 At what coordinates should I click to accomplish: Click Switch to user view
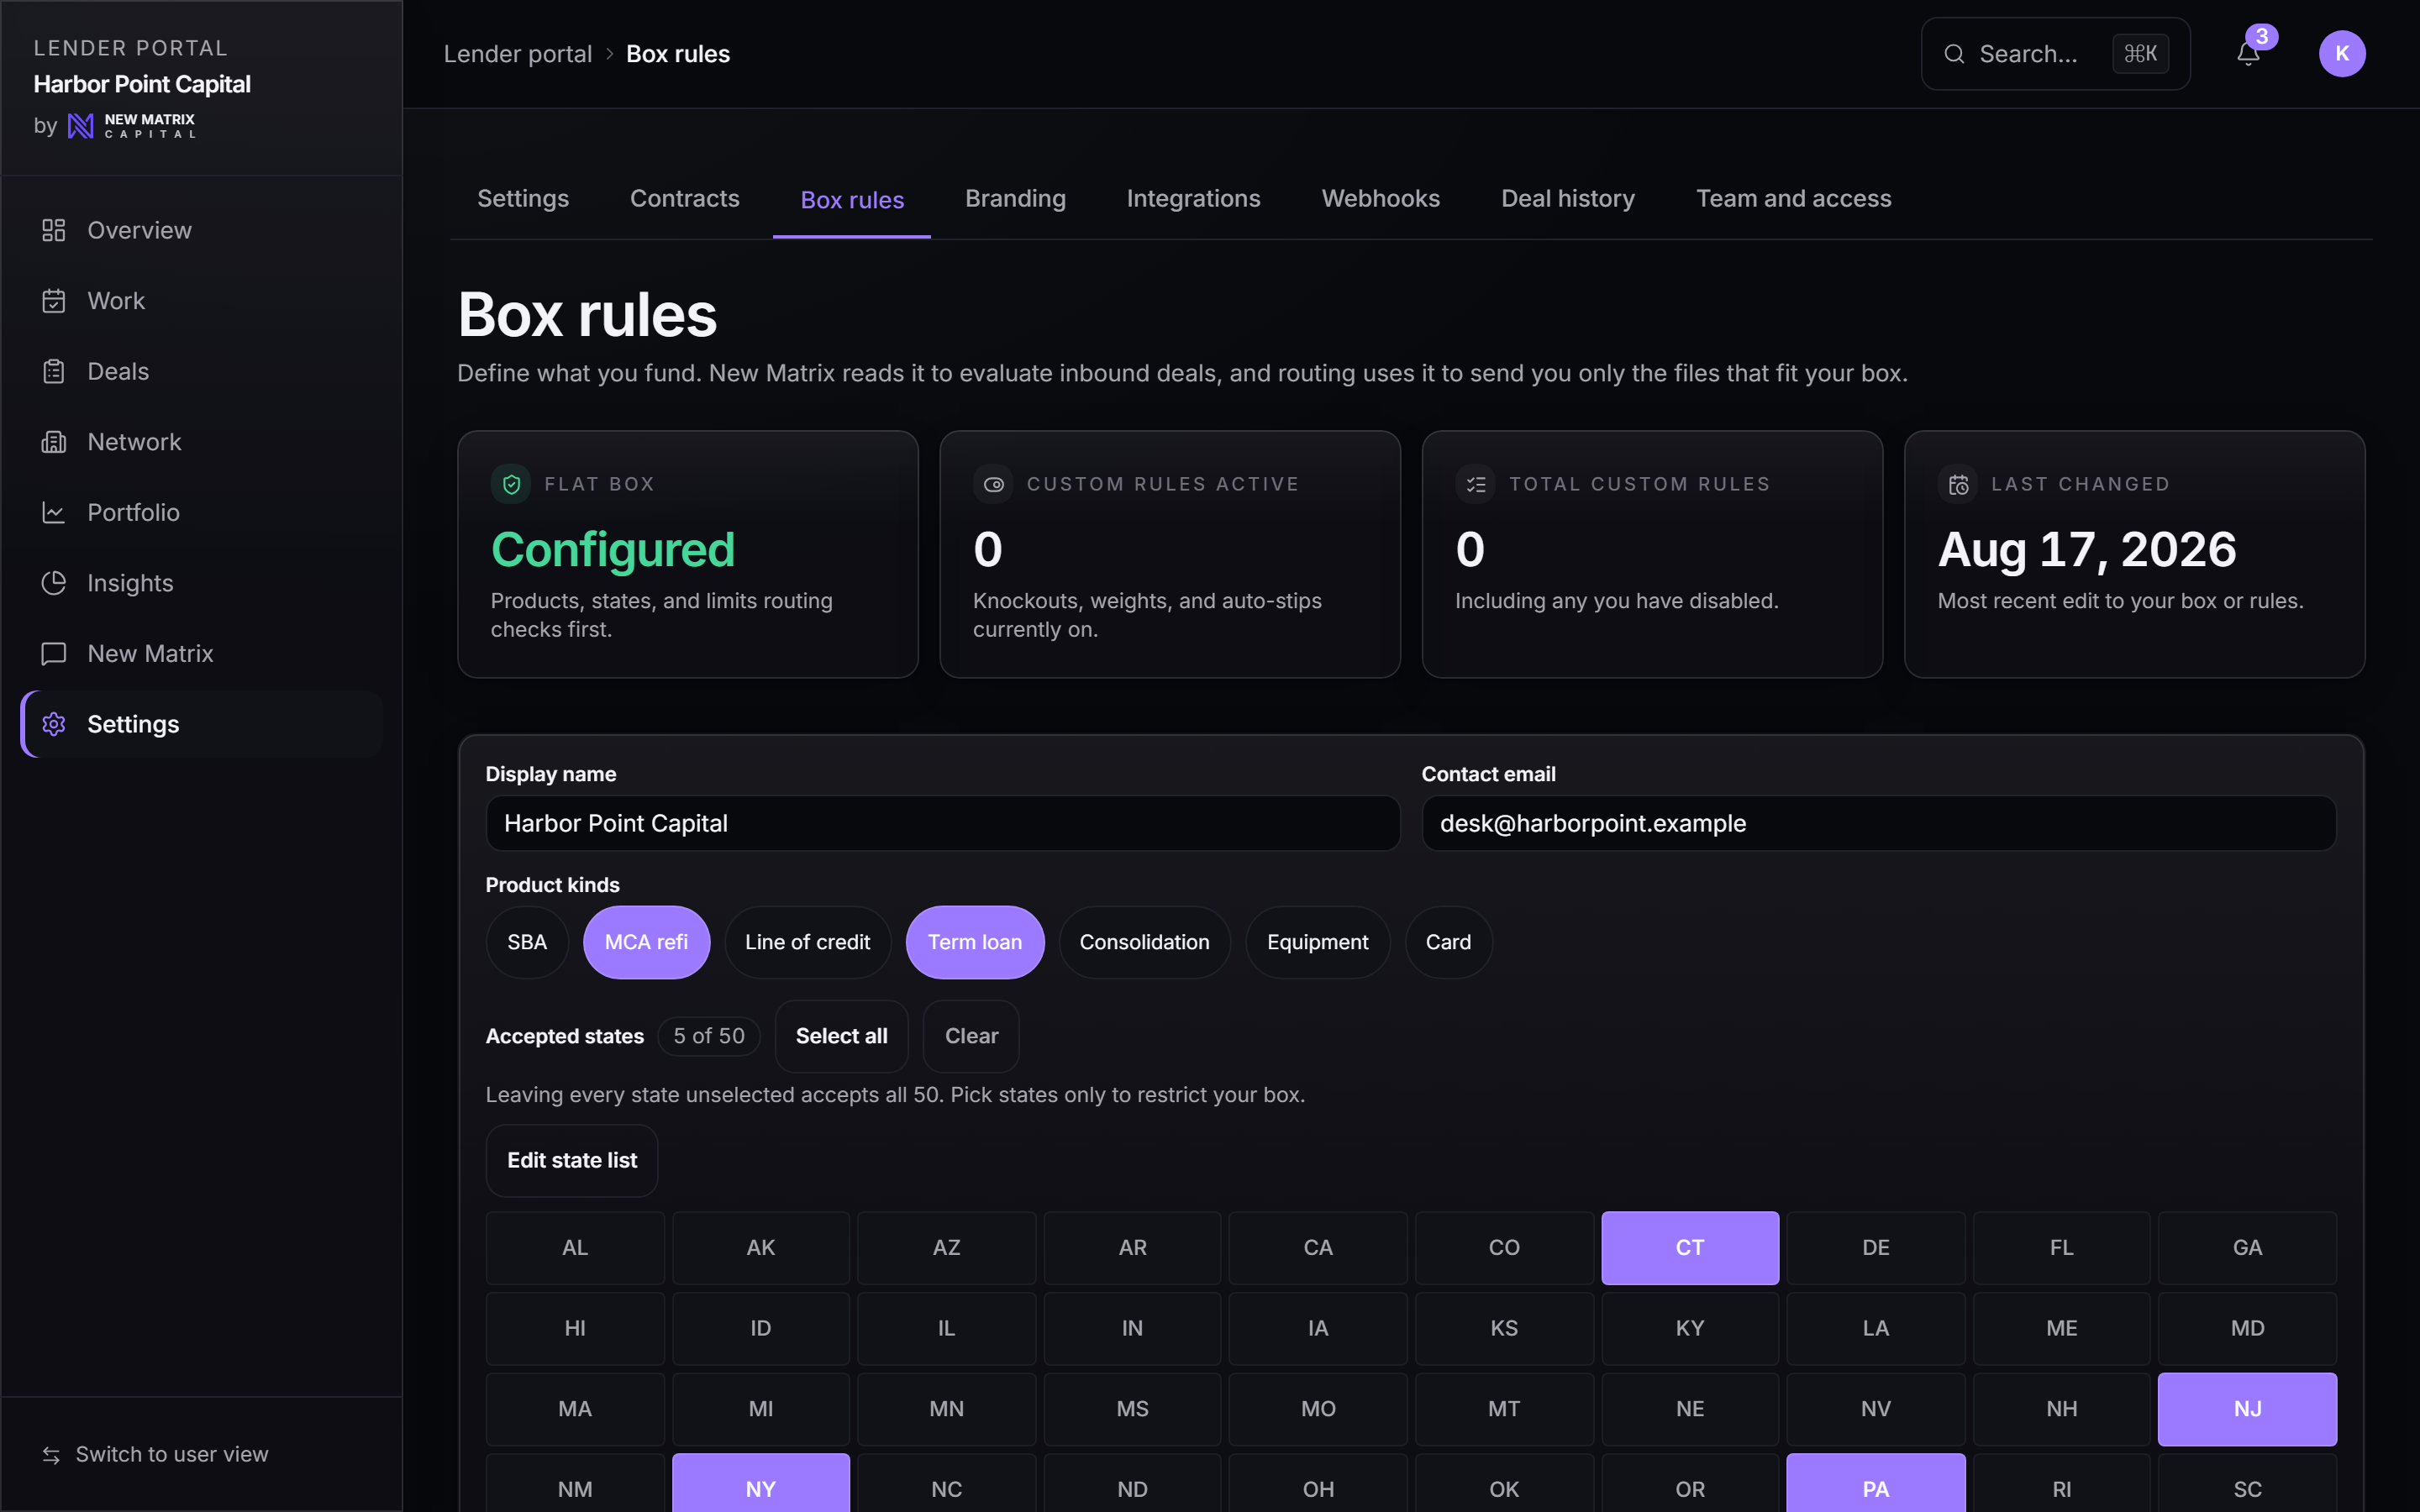[x=172, y=1454]
